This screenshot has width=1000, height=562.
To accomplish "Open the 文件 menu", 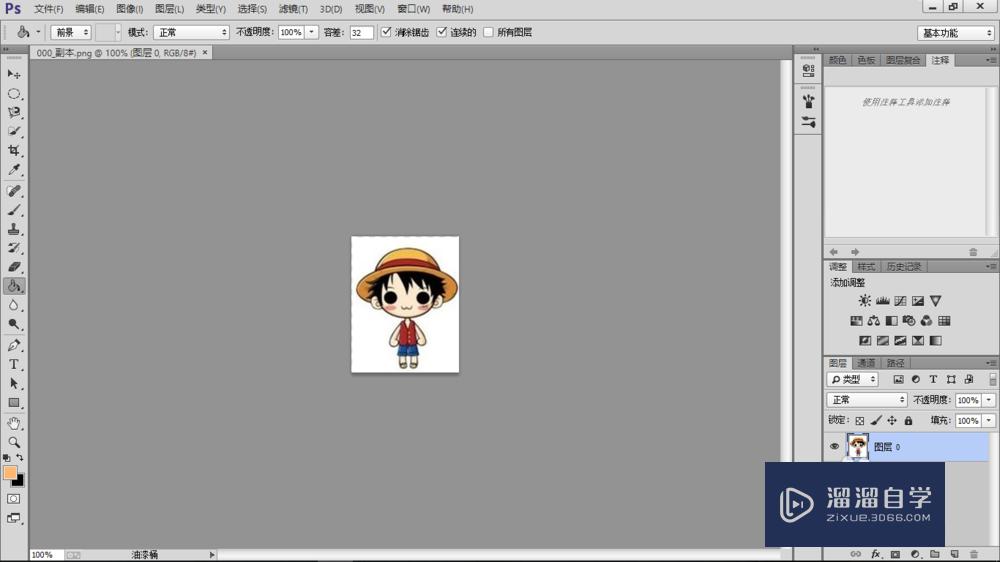I will [x=48, y=9].
